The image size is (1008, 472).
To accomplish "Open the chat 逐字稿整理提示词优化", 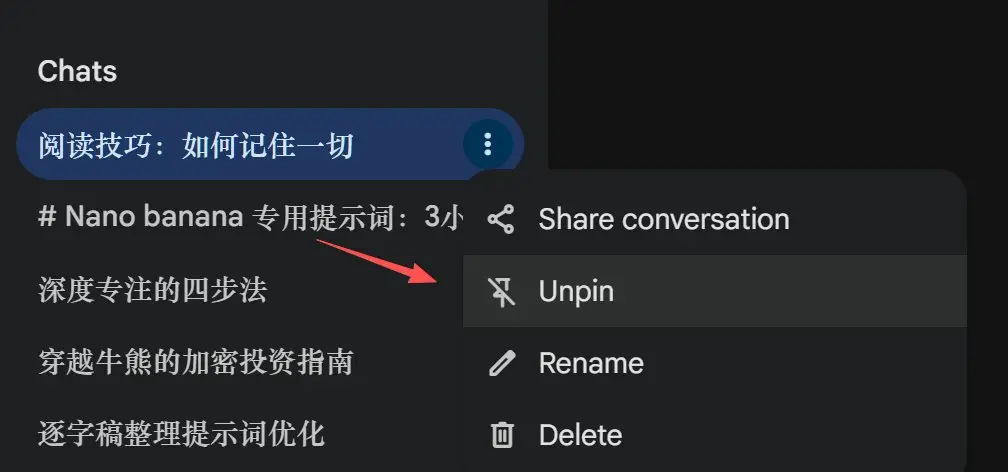I will [x=181, y=435].
